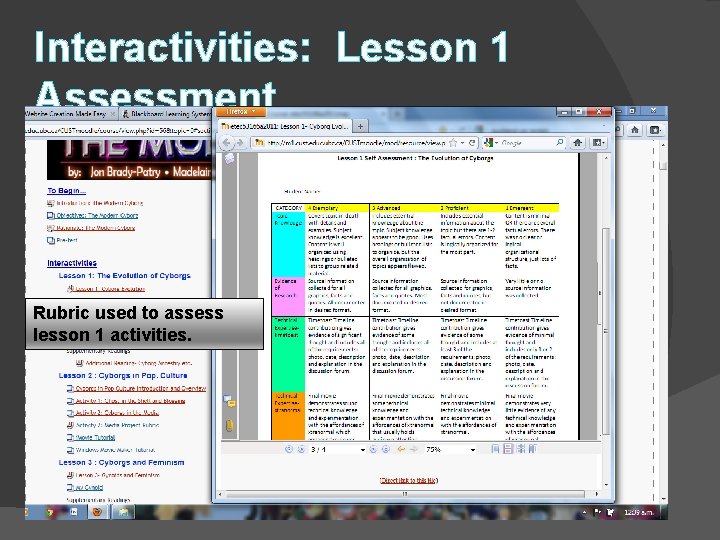Screen dimensions: 720x540
Task: Click the Chrome icon in taskbar
Action: (50, 512)
